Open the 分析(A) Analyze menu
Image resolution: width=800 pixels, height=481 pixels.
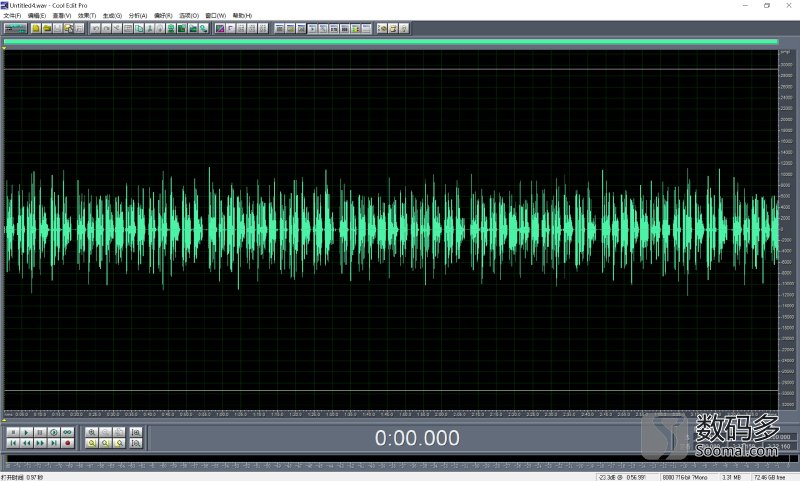138,16
